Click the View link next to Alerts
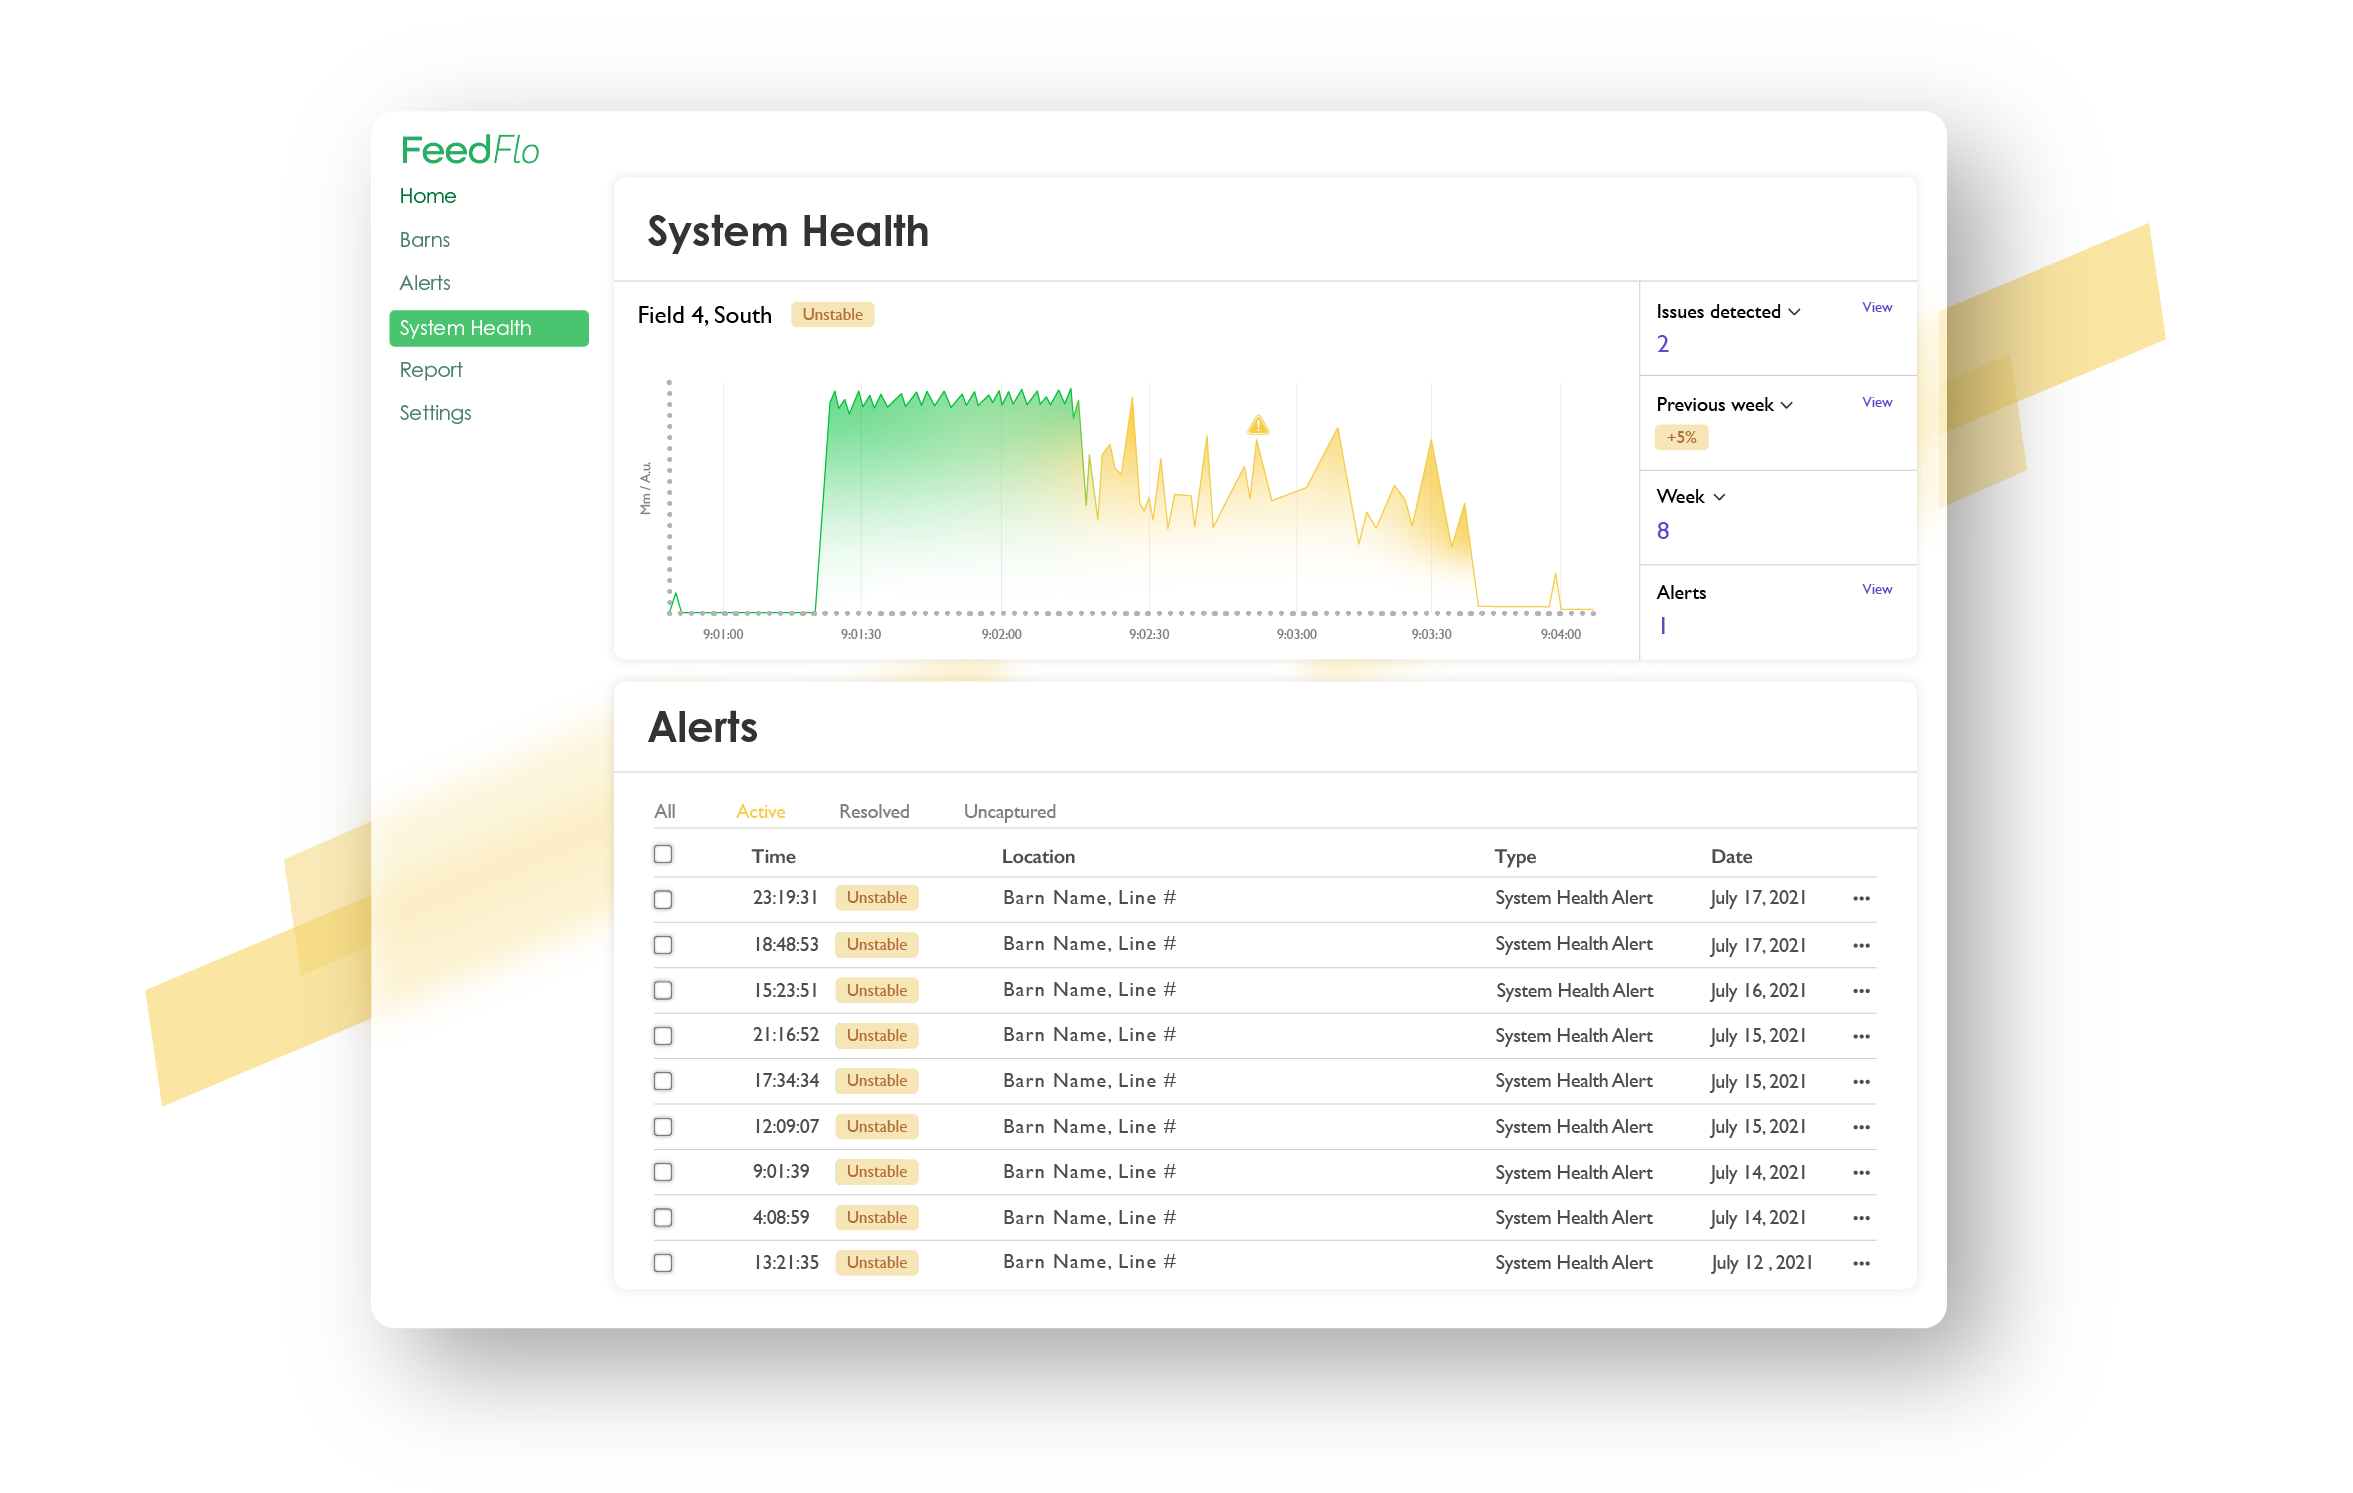Screen dimensions: 2353x1493 click(x=1877, y=589)
